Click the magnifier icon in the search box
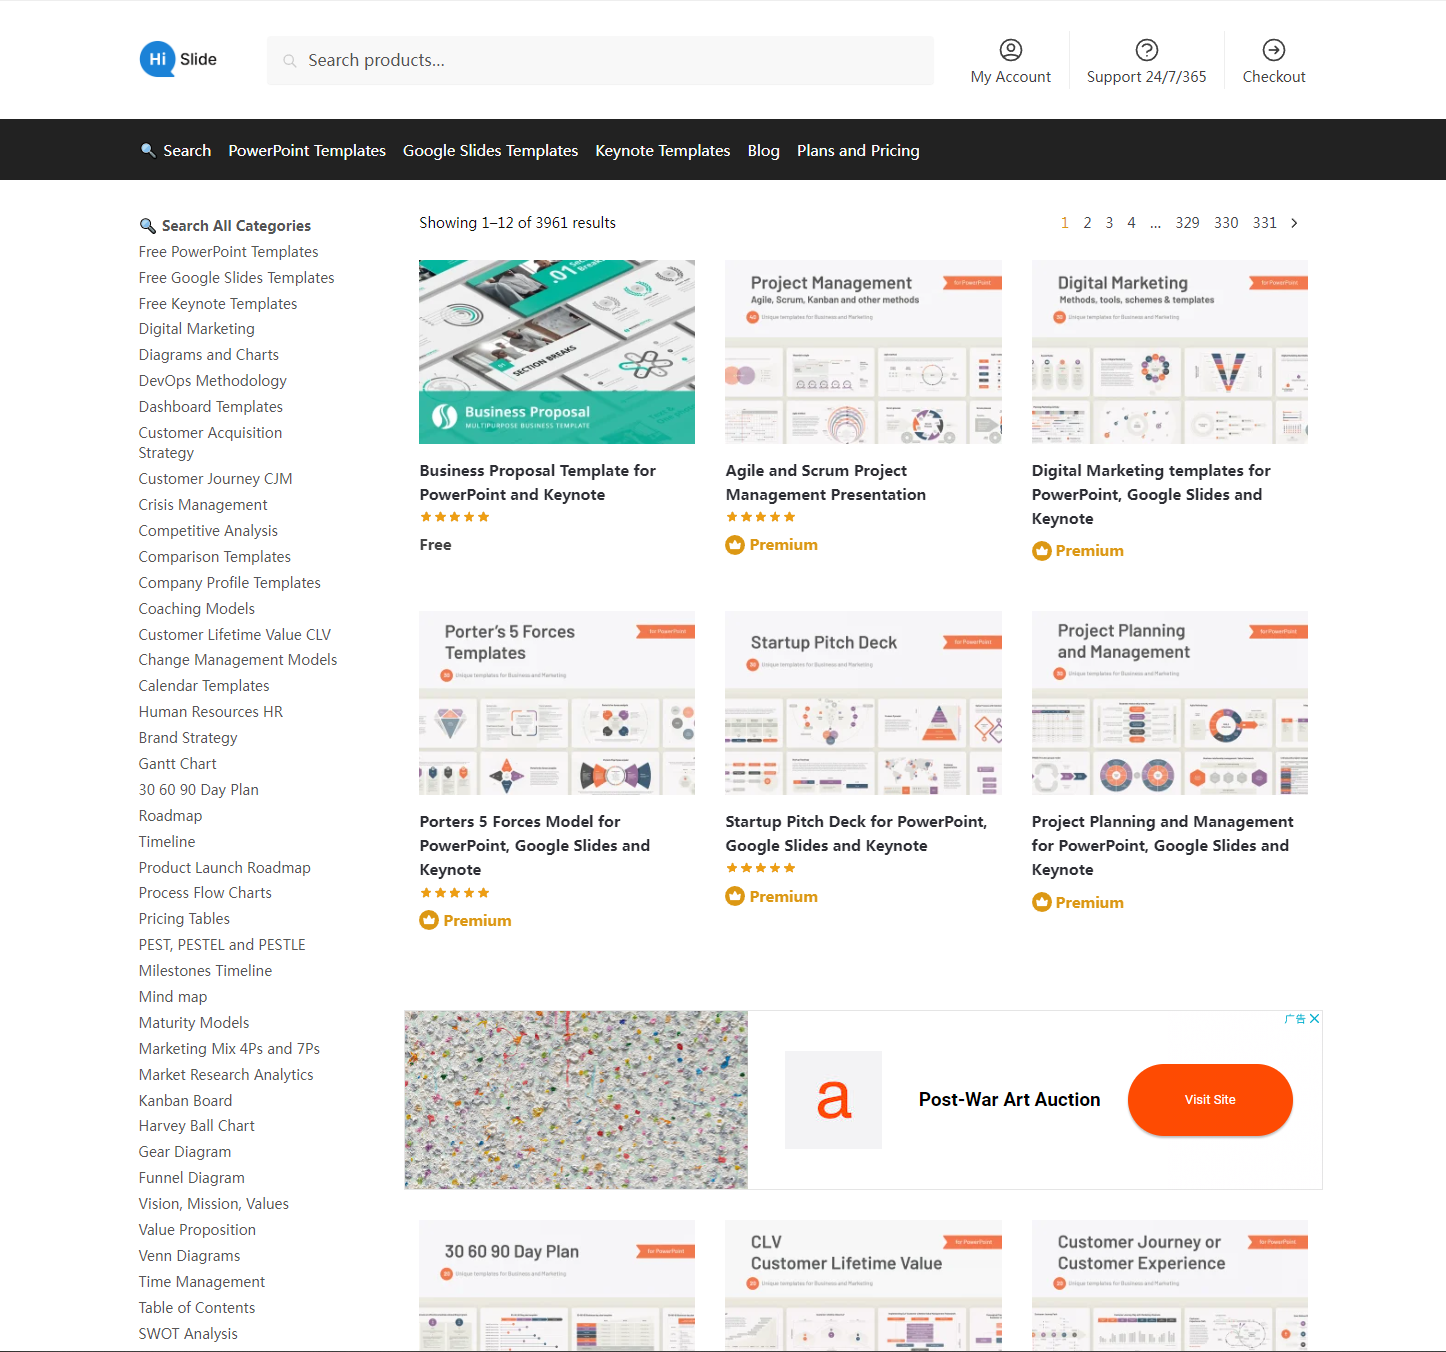This screenshot has height=1352, width=1446. coord(290,61)
